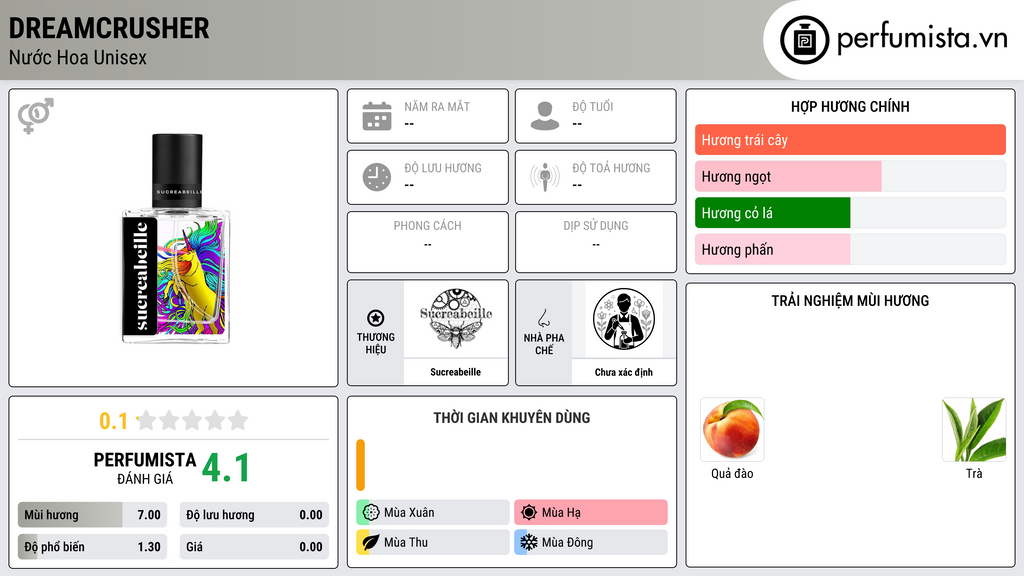Click the Chưa xác định perfumer label
This screenshot has height=576, width=1024.
[x=624, y=372]
